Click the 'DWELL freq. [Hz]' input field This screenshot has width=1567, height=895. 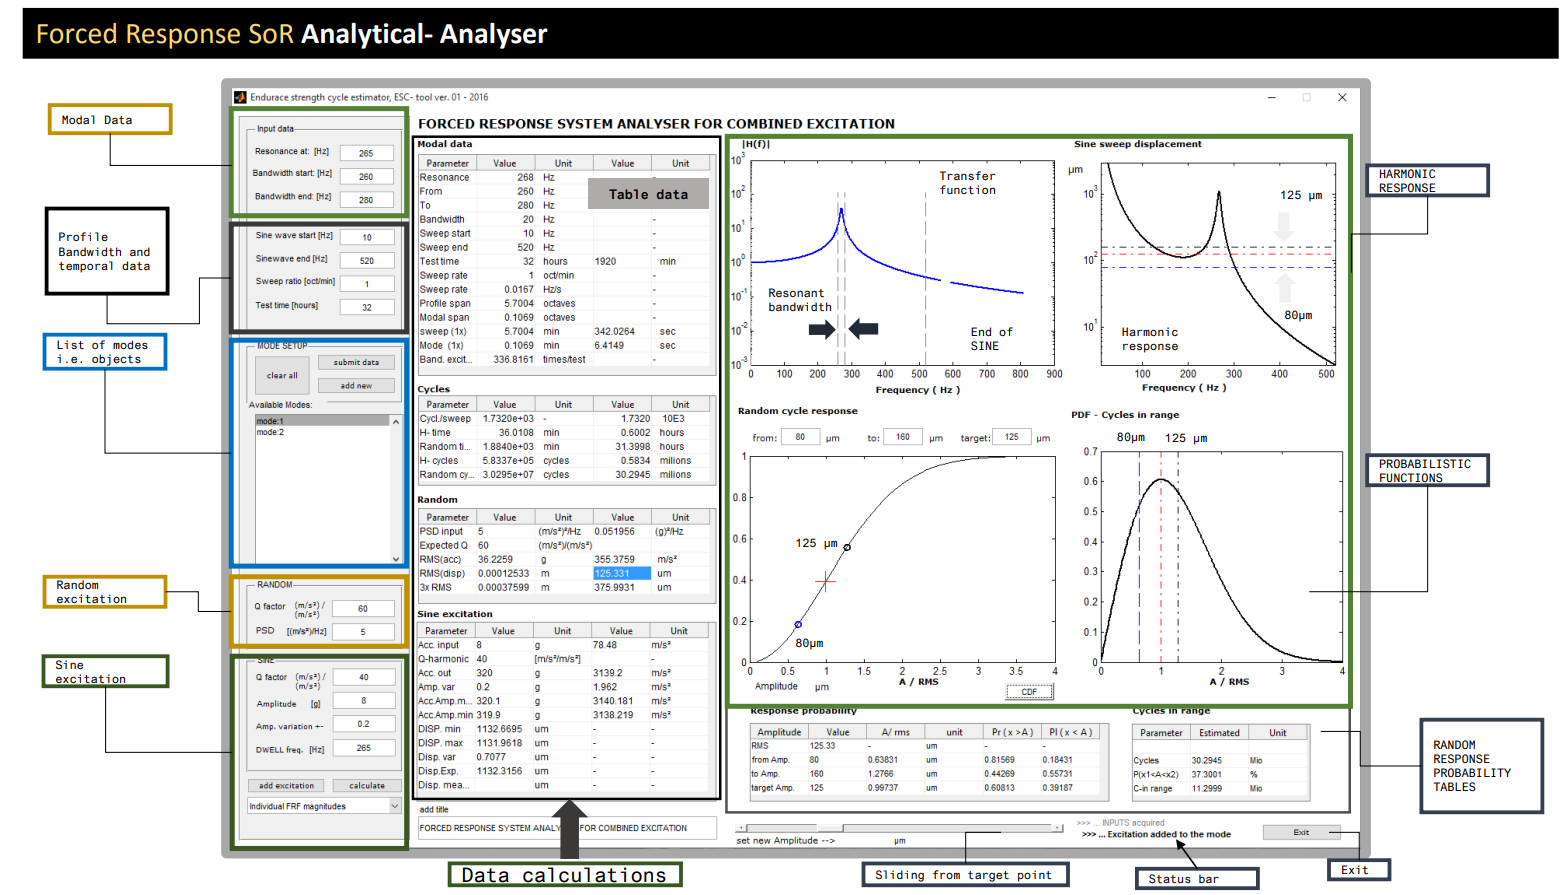364,747
